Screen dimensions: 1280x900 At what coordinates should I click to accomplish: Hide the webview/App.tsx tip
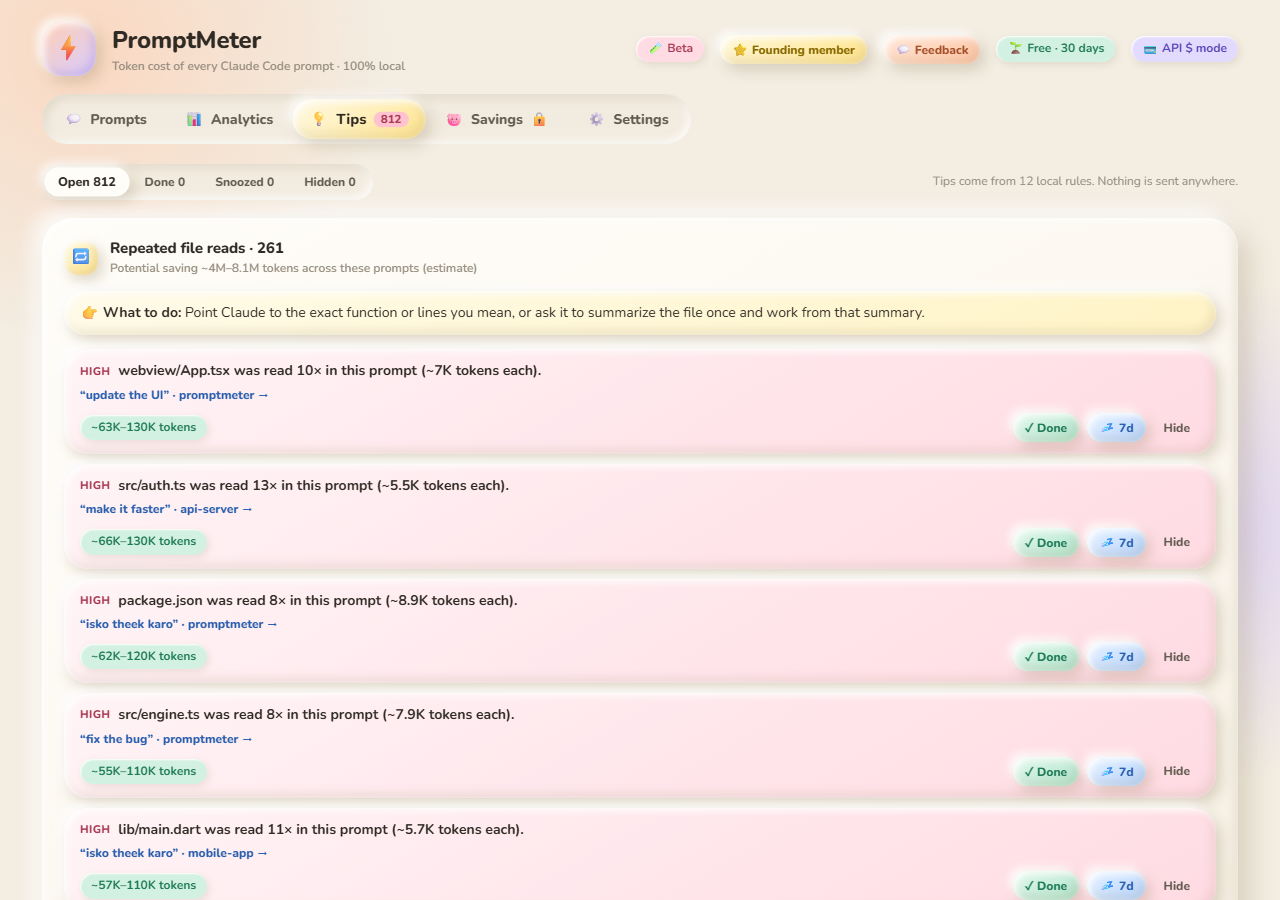coord(1177,428)
